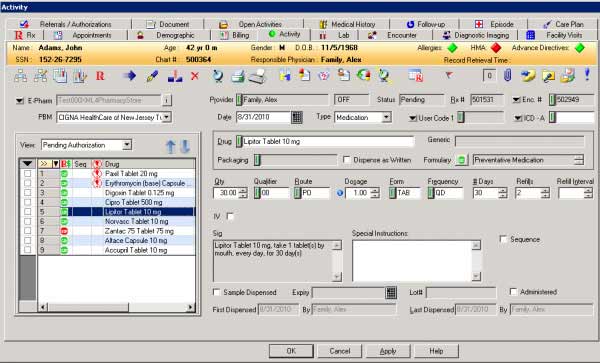Image resolution: width=600 pixels, height=363 pixels.
Task: Enable the Sequence checkbox
Action: tap(504, 239)
